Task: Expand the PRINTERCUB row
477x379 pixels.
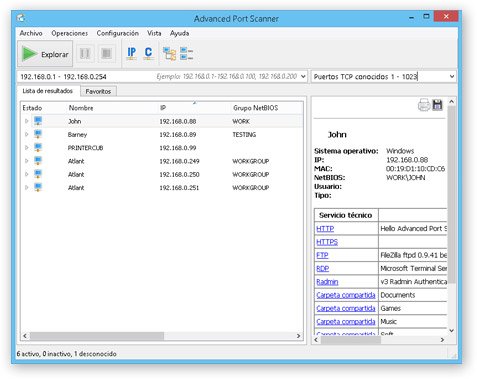Action: (x=27, y=148)
